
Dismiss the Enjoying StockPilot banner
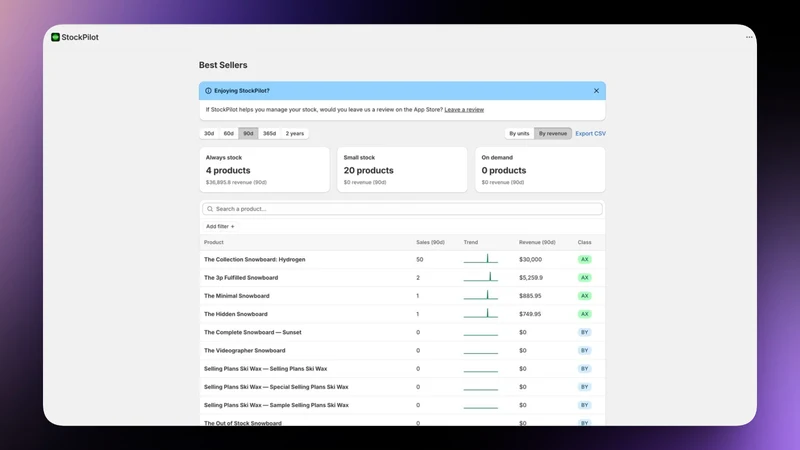(x=596, y=91)
